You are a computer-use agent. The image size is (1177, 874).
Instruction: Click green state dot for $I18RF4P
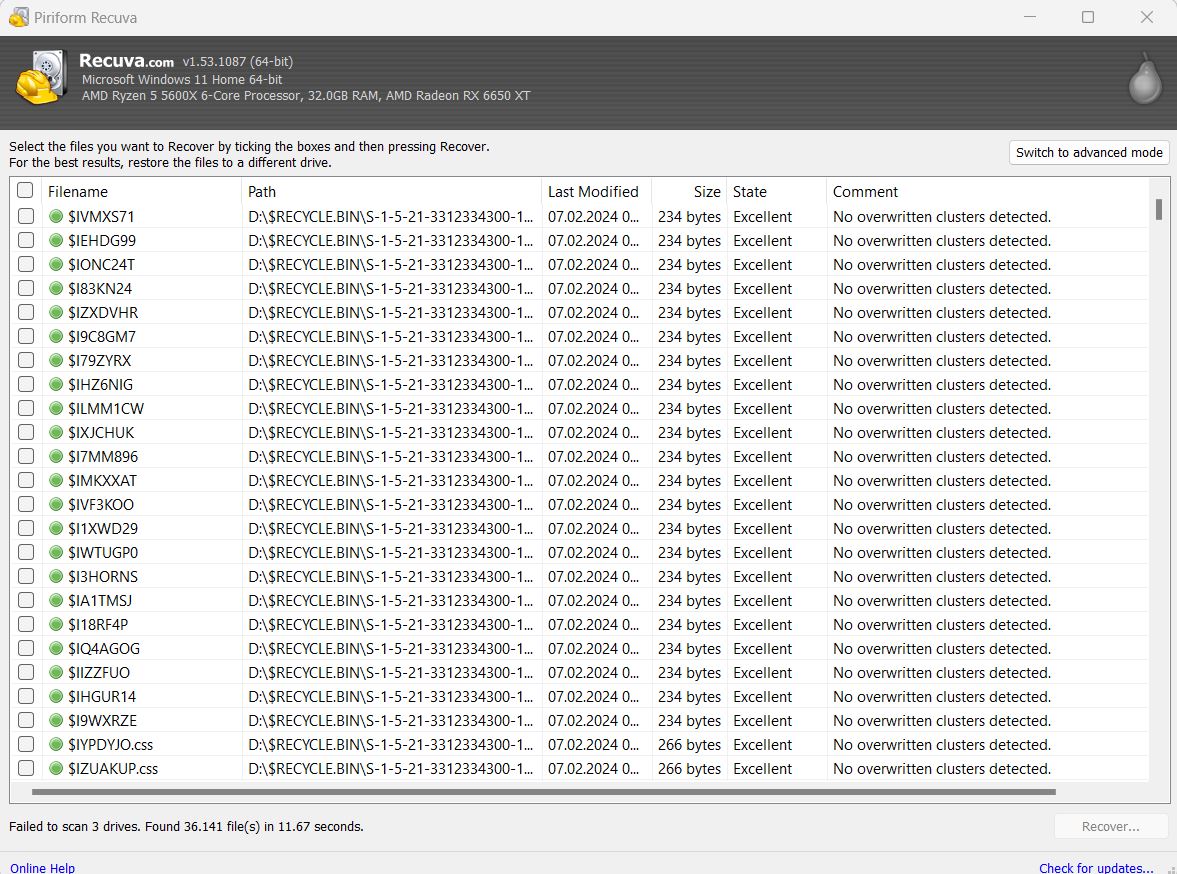pyautogui.click(x=56, y=625)
